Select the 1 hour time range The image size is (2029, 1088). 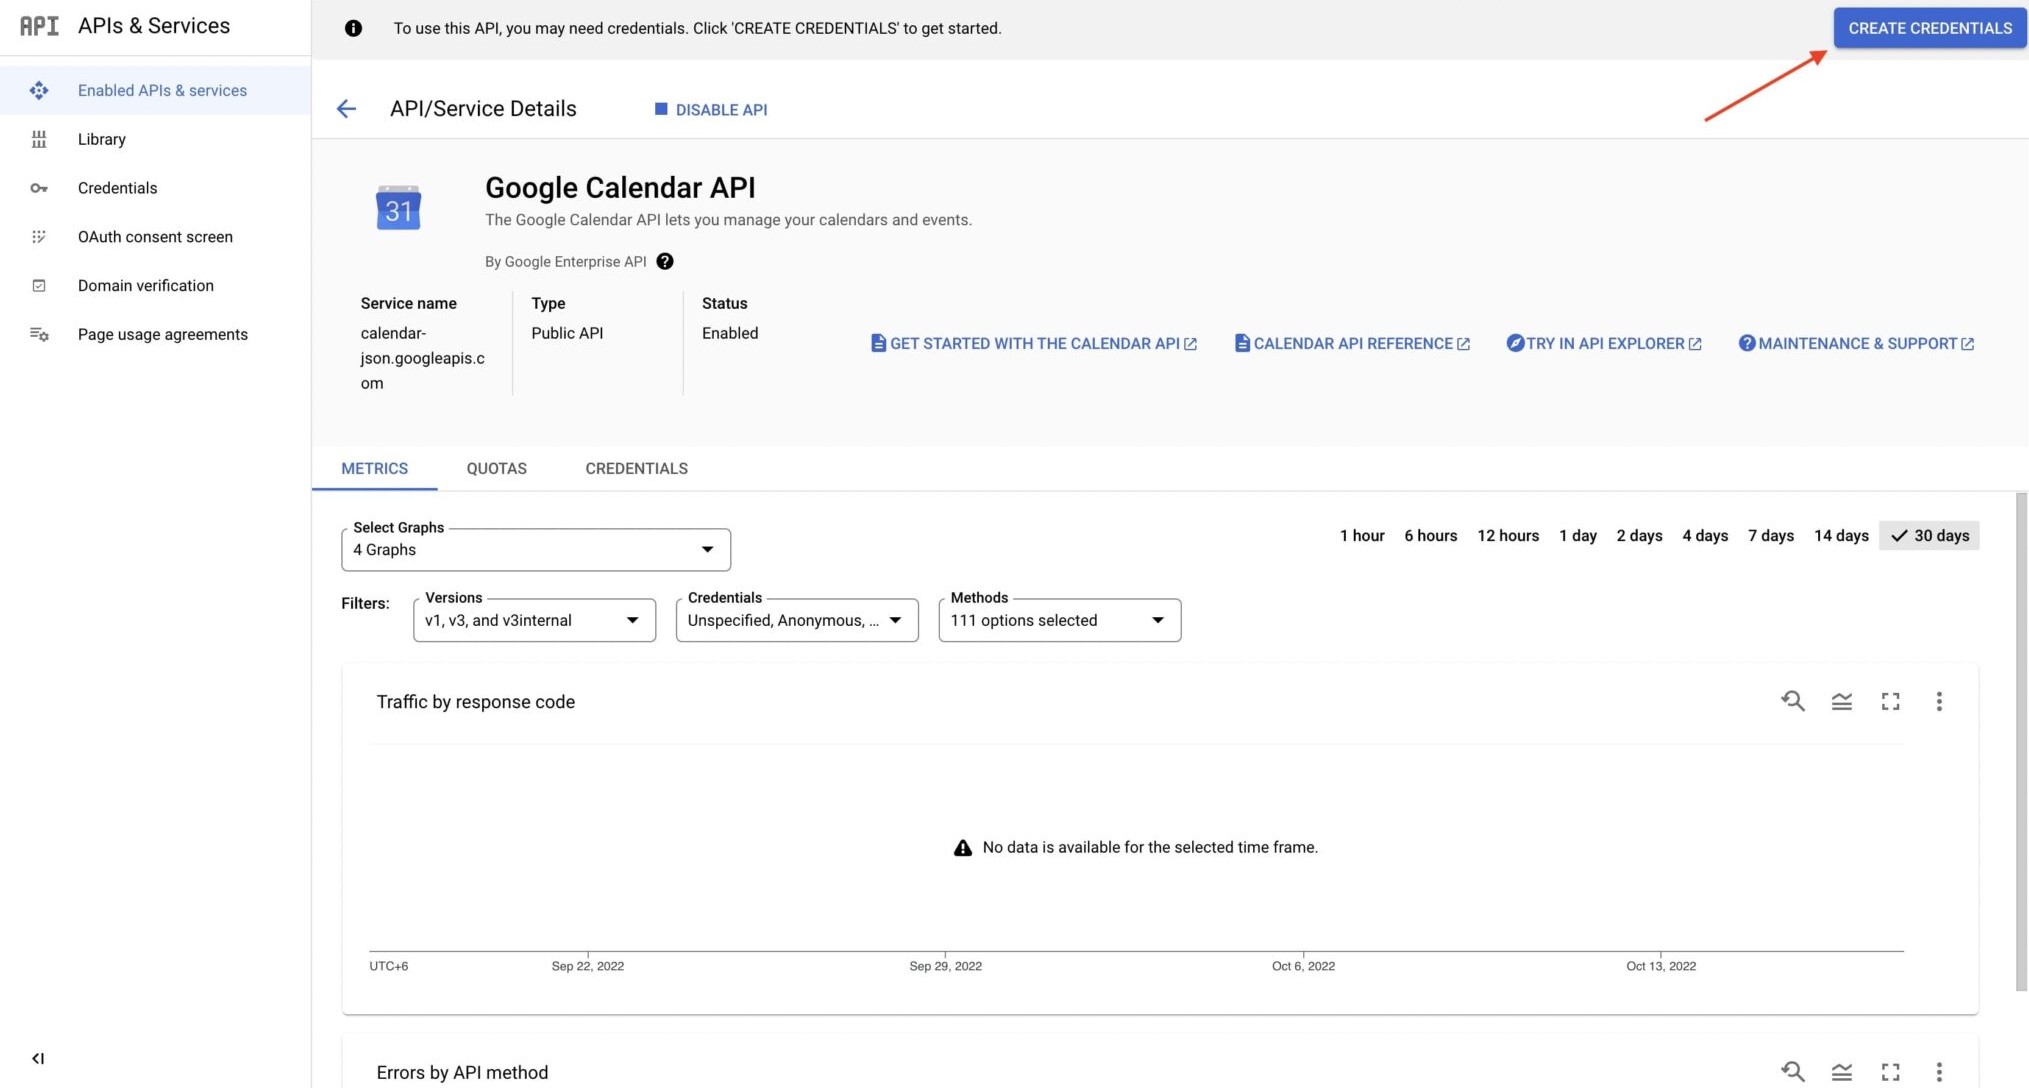[1361, 535]
